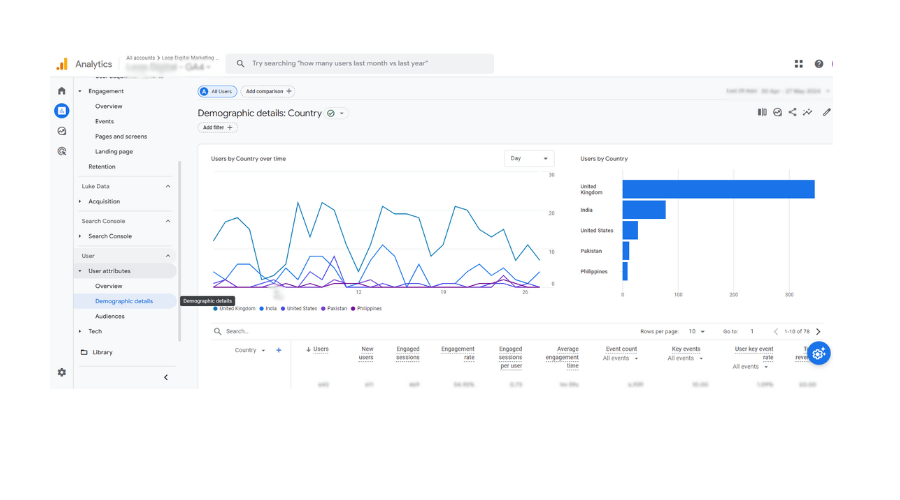The height and width of the screenshot is (500, 900).
Task: Open Retention report
Action: (102, 166)
